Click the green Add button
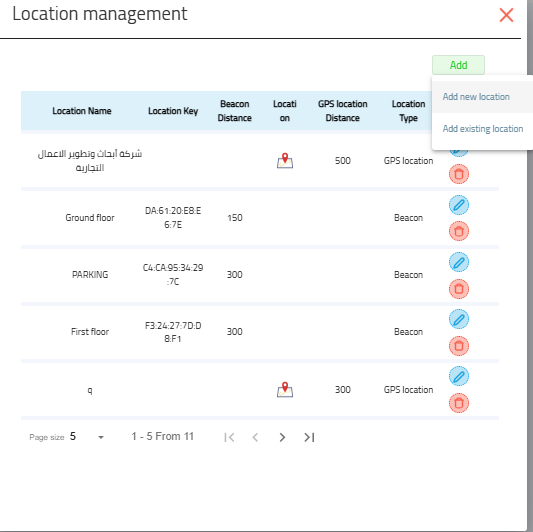533x532 pixels. tap(458, 65)
